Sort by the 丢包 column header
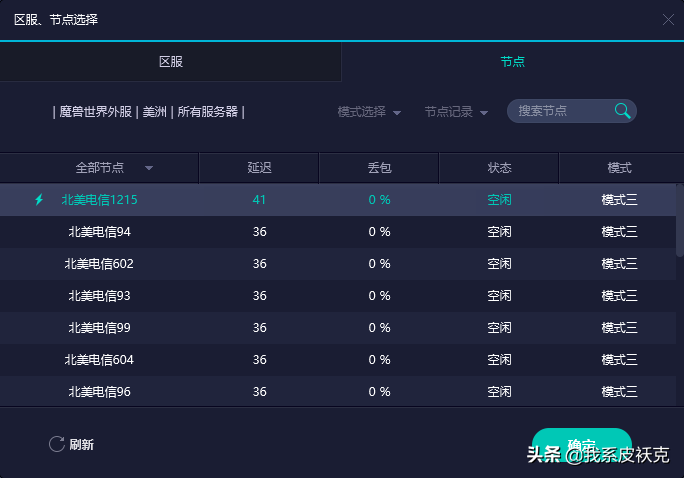This screenshot has height=478, width=684. click(x=379, y=168)
